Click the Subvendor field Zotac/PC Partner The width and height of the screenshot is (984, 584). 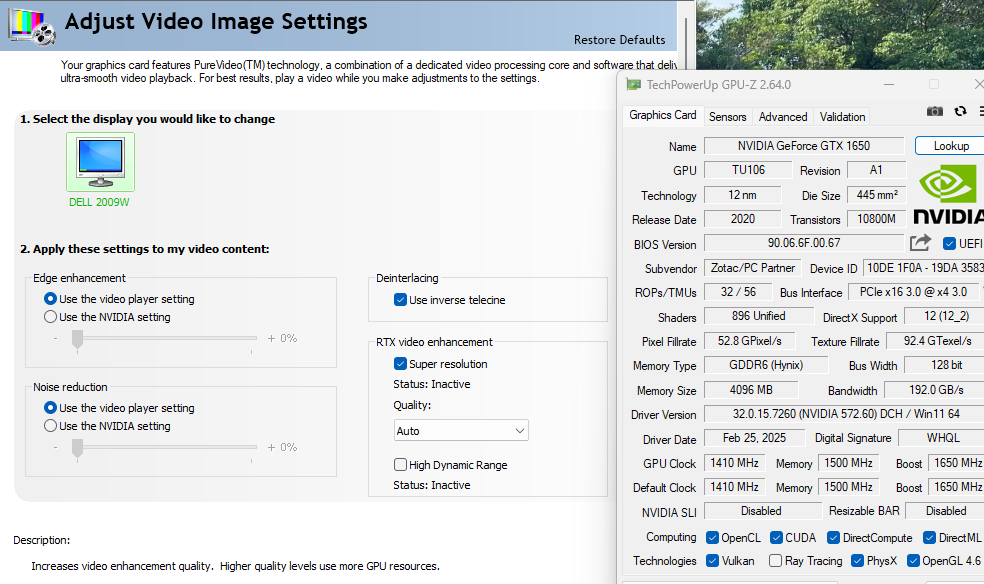752,268
